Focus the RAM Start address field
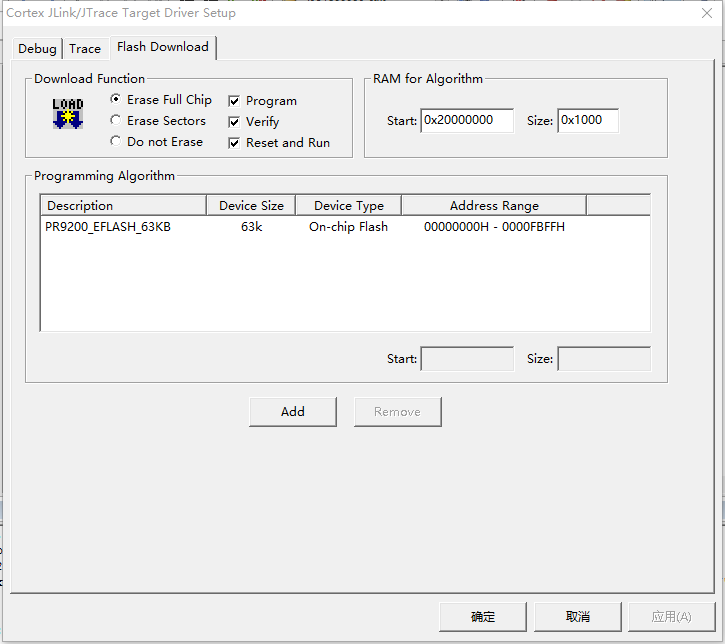This screenshot has width=725, height=644. click(467, 120)
